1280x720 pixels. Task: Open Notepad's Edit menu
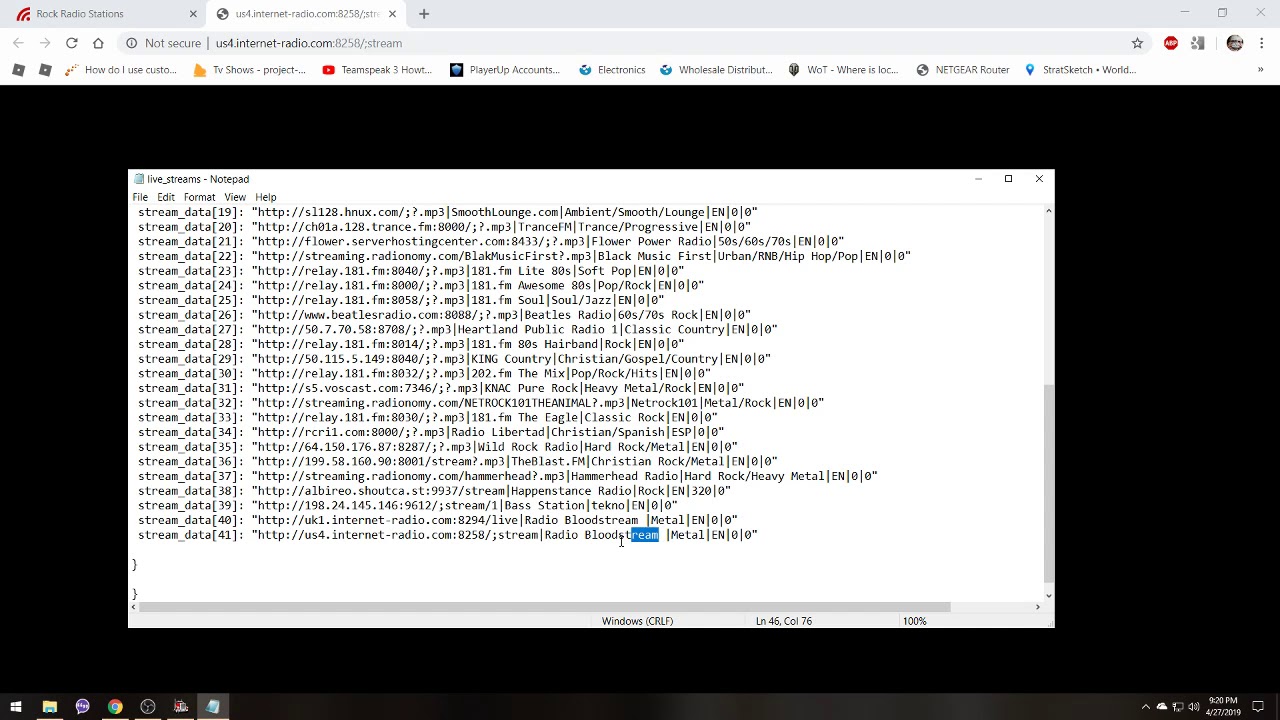coord(166,197)
